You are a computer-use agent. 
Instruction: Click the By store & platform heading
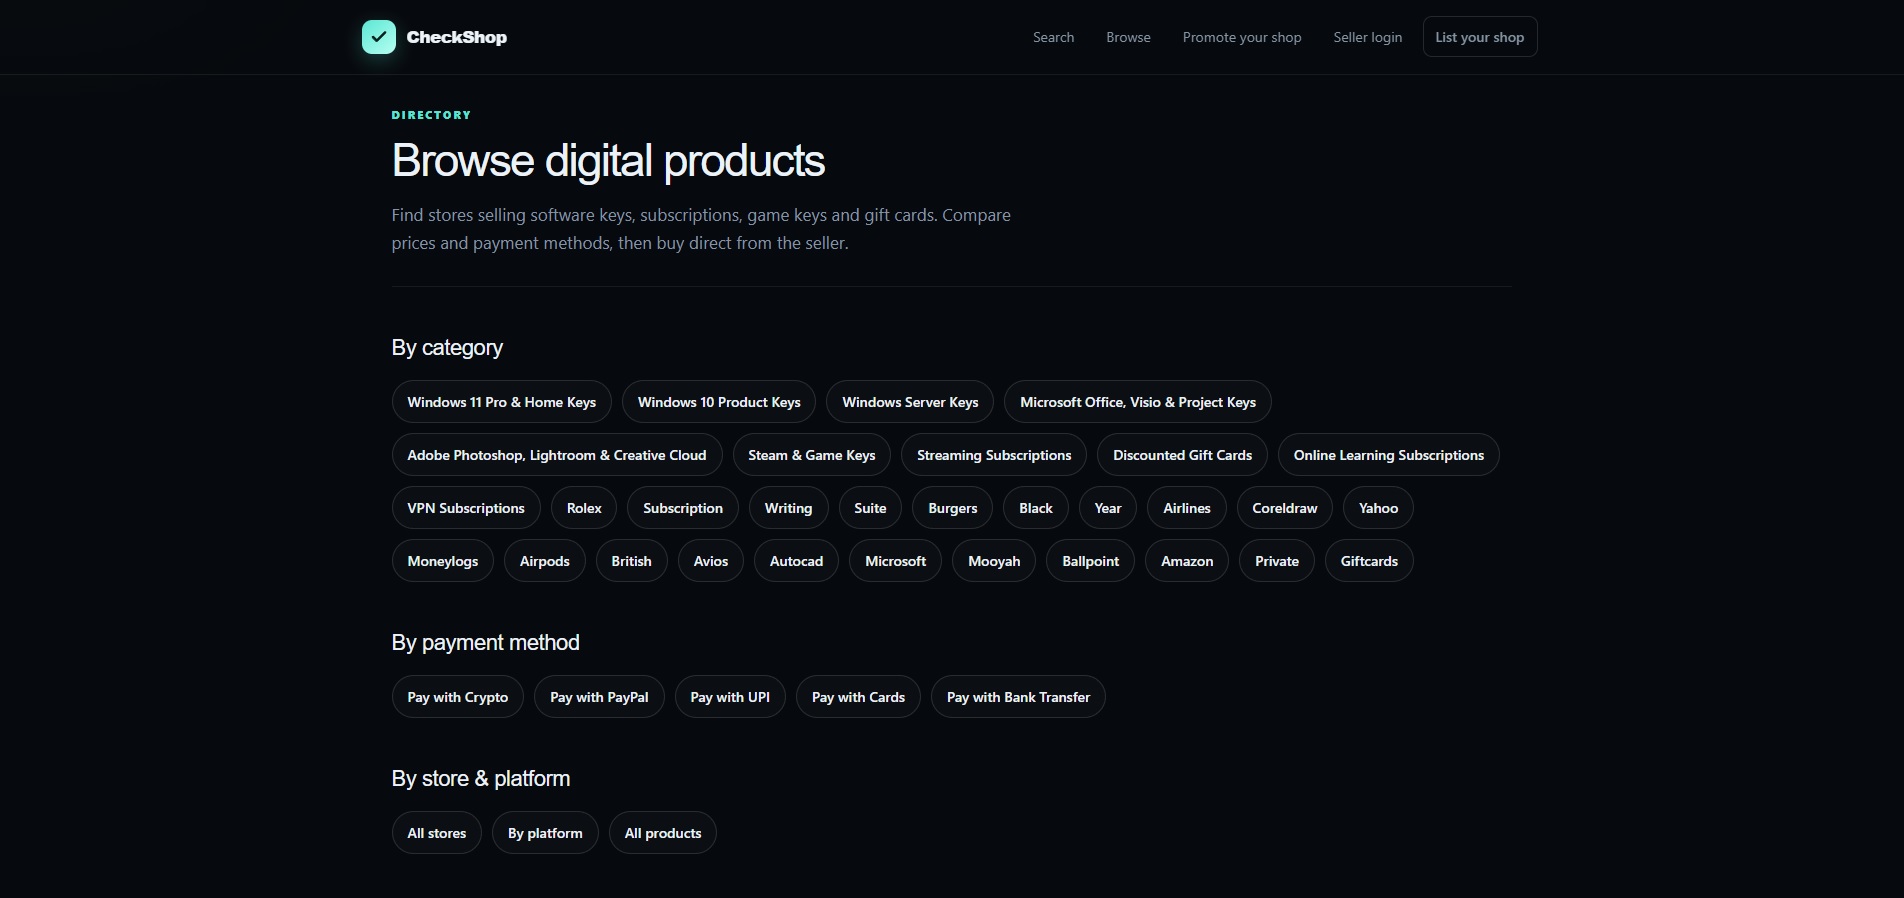481,779
